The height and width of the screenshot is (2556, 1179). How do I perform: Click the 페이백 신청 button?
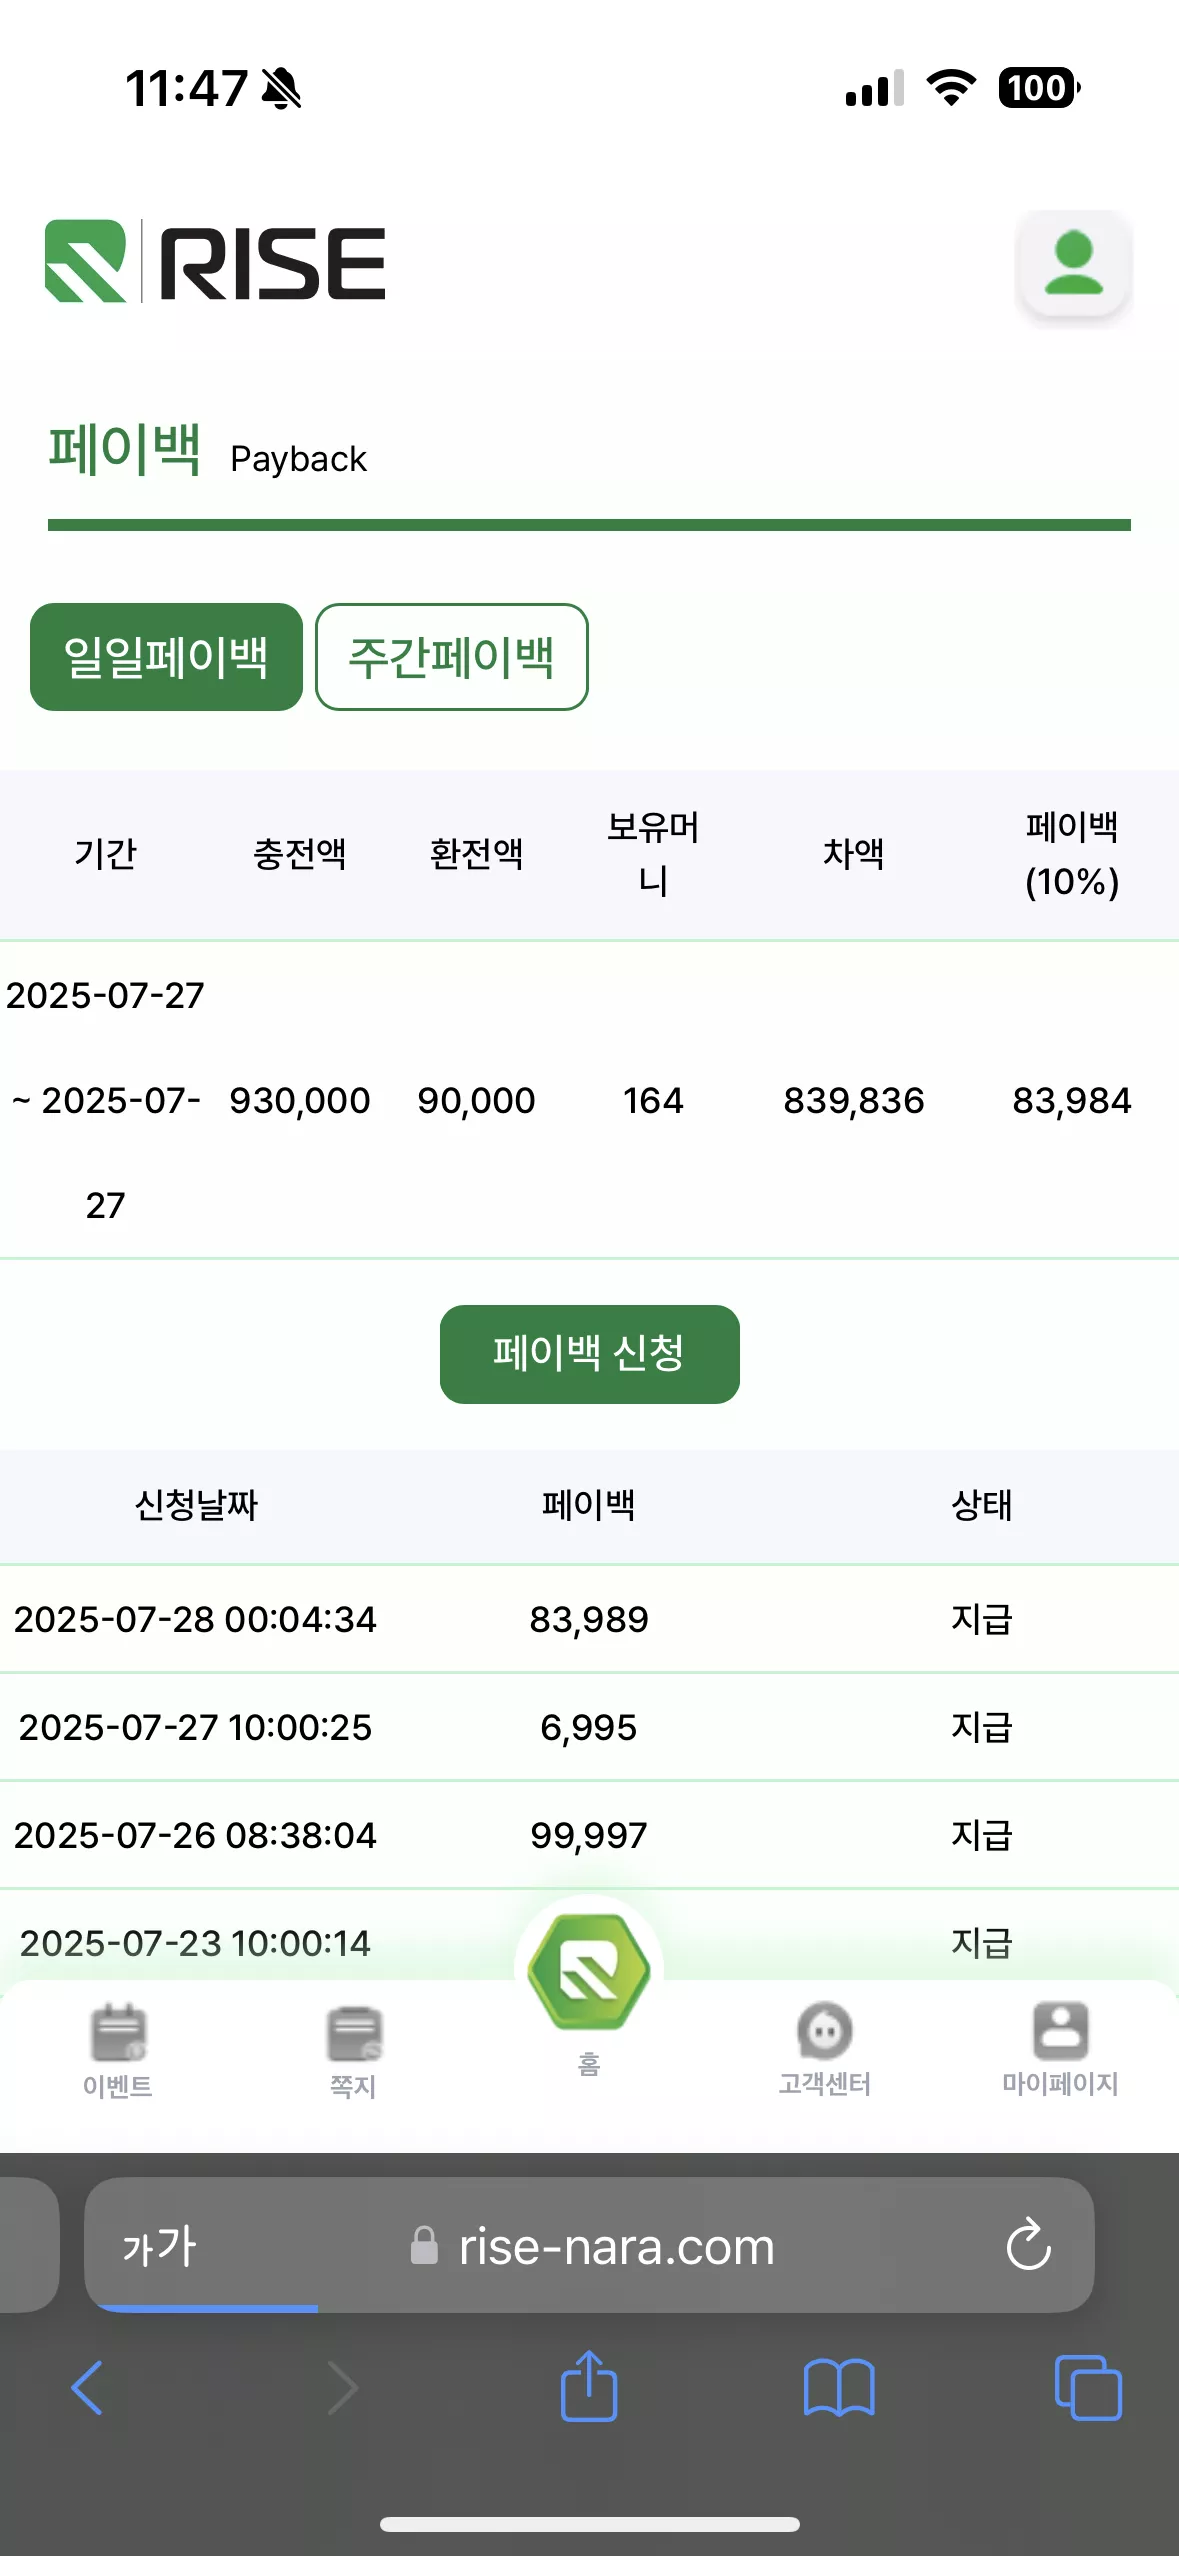590,1354
